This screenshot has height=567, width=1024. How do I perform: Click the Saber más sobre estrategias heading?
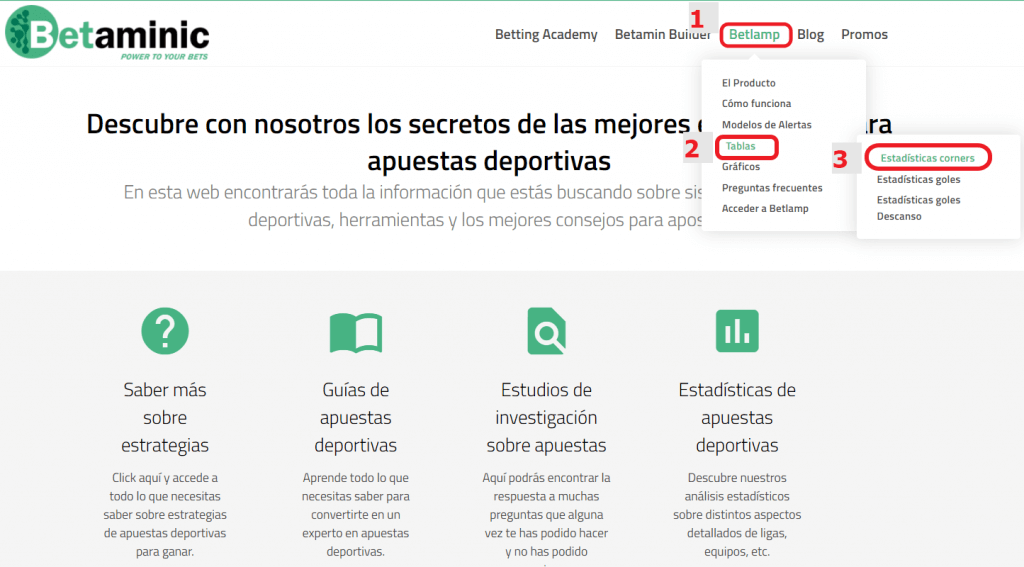tap(165, 417)
